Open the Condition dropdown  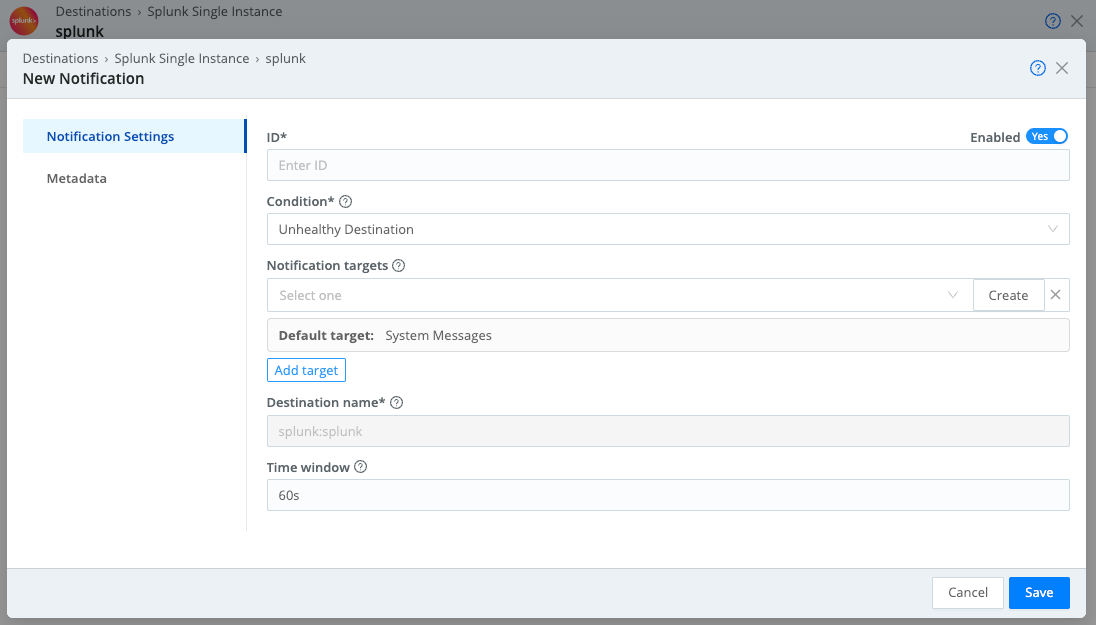point(1052,229)
